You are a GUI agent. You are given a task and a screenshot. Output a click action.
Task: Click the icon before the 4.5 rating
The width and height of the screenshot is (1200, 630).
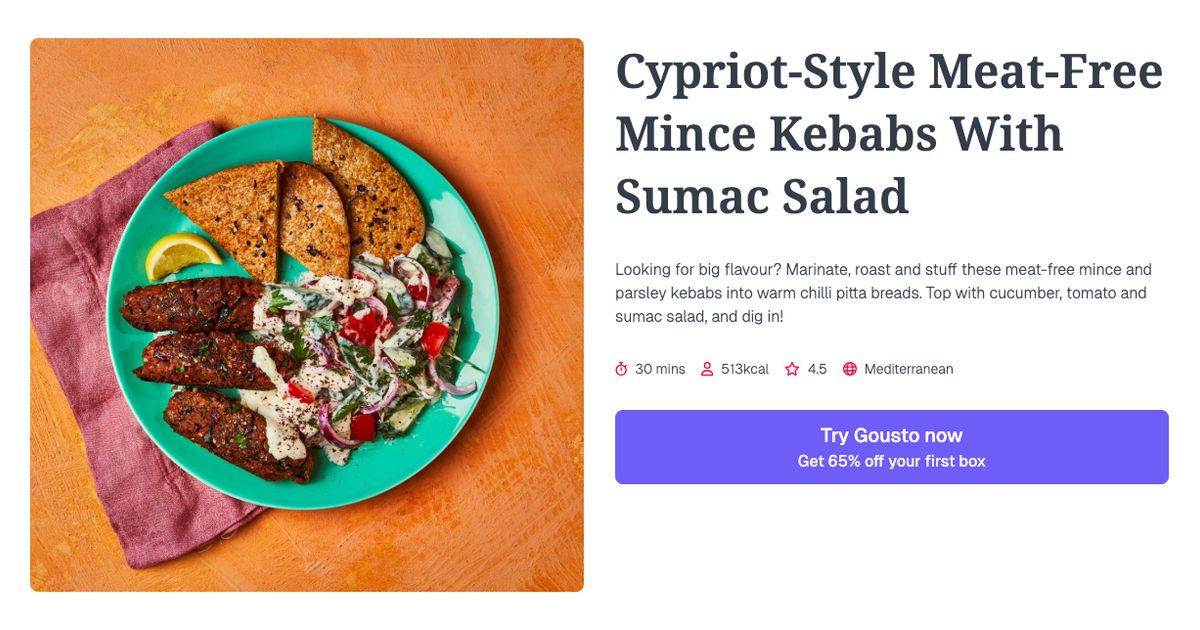790,368
